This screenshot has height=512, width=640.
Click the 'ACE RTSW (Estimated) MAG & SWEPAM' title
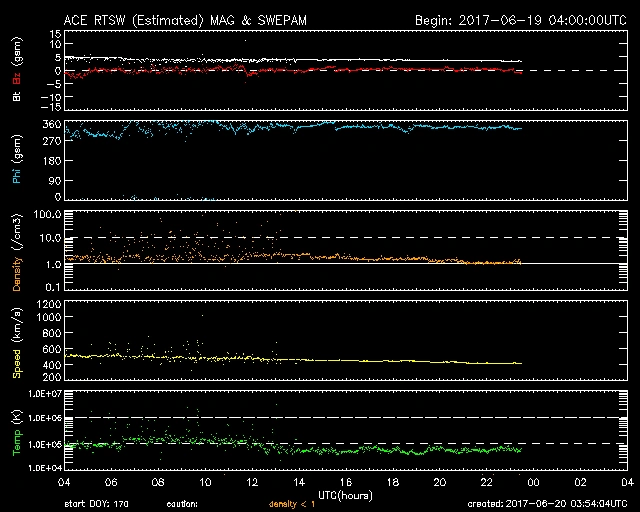coord(185,20)
